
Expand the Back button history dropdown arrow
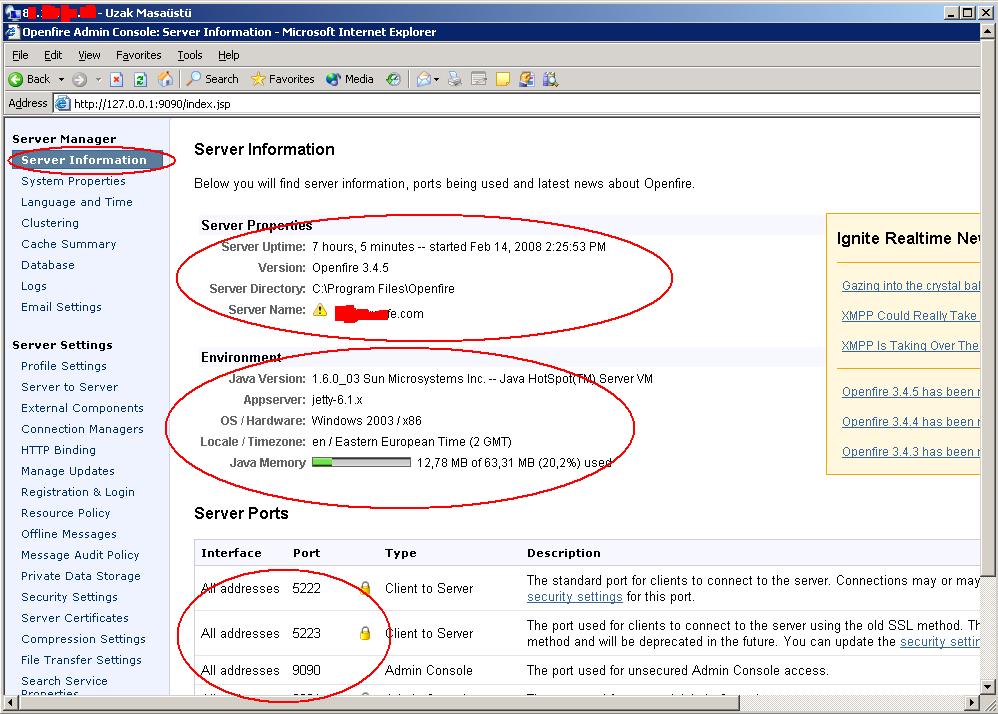point(61,80)
